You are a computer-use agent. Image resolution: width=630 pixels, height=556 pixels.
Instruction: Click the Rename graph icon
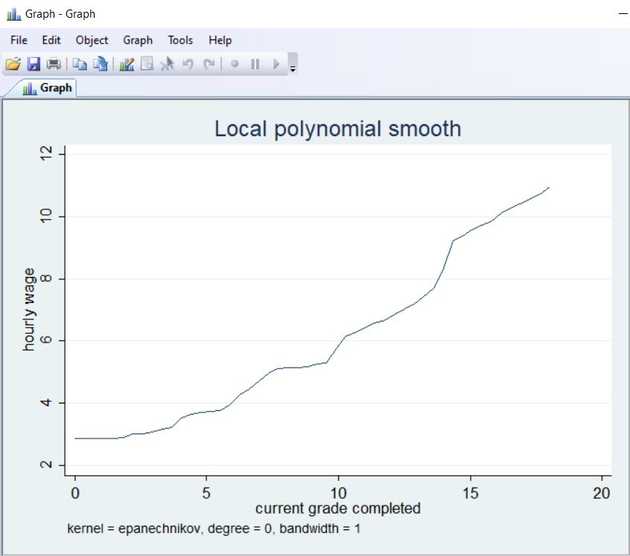coord(100,64)
